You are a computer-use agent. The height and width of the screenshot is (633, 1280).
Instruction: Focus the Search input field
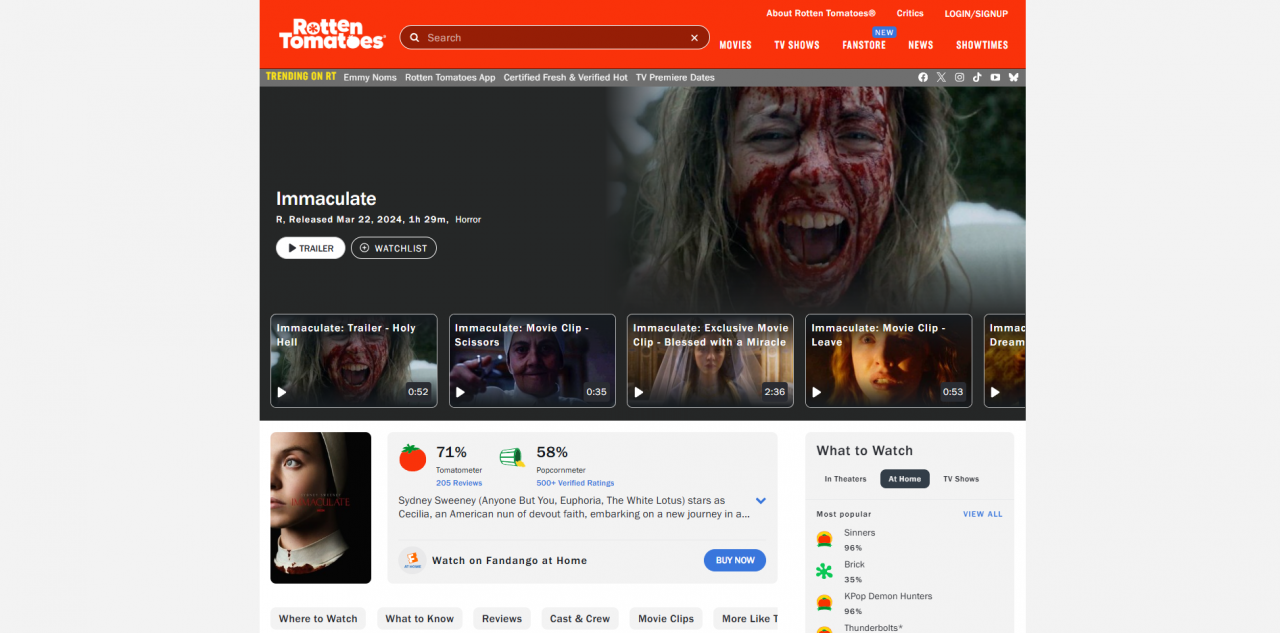(x=555, y=37)
